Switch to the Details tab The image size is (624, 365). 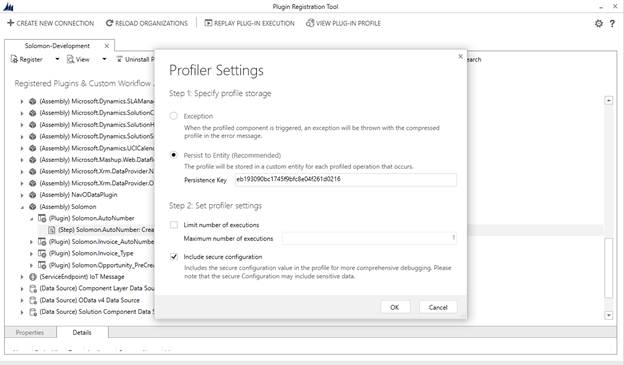[x=82, y=332]
